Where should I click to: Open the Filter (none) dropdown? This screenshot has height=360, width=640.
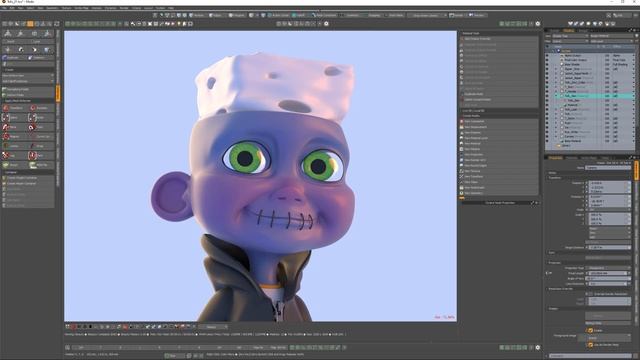[570, 41]
